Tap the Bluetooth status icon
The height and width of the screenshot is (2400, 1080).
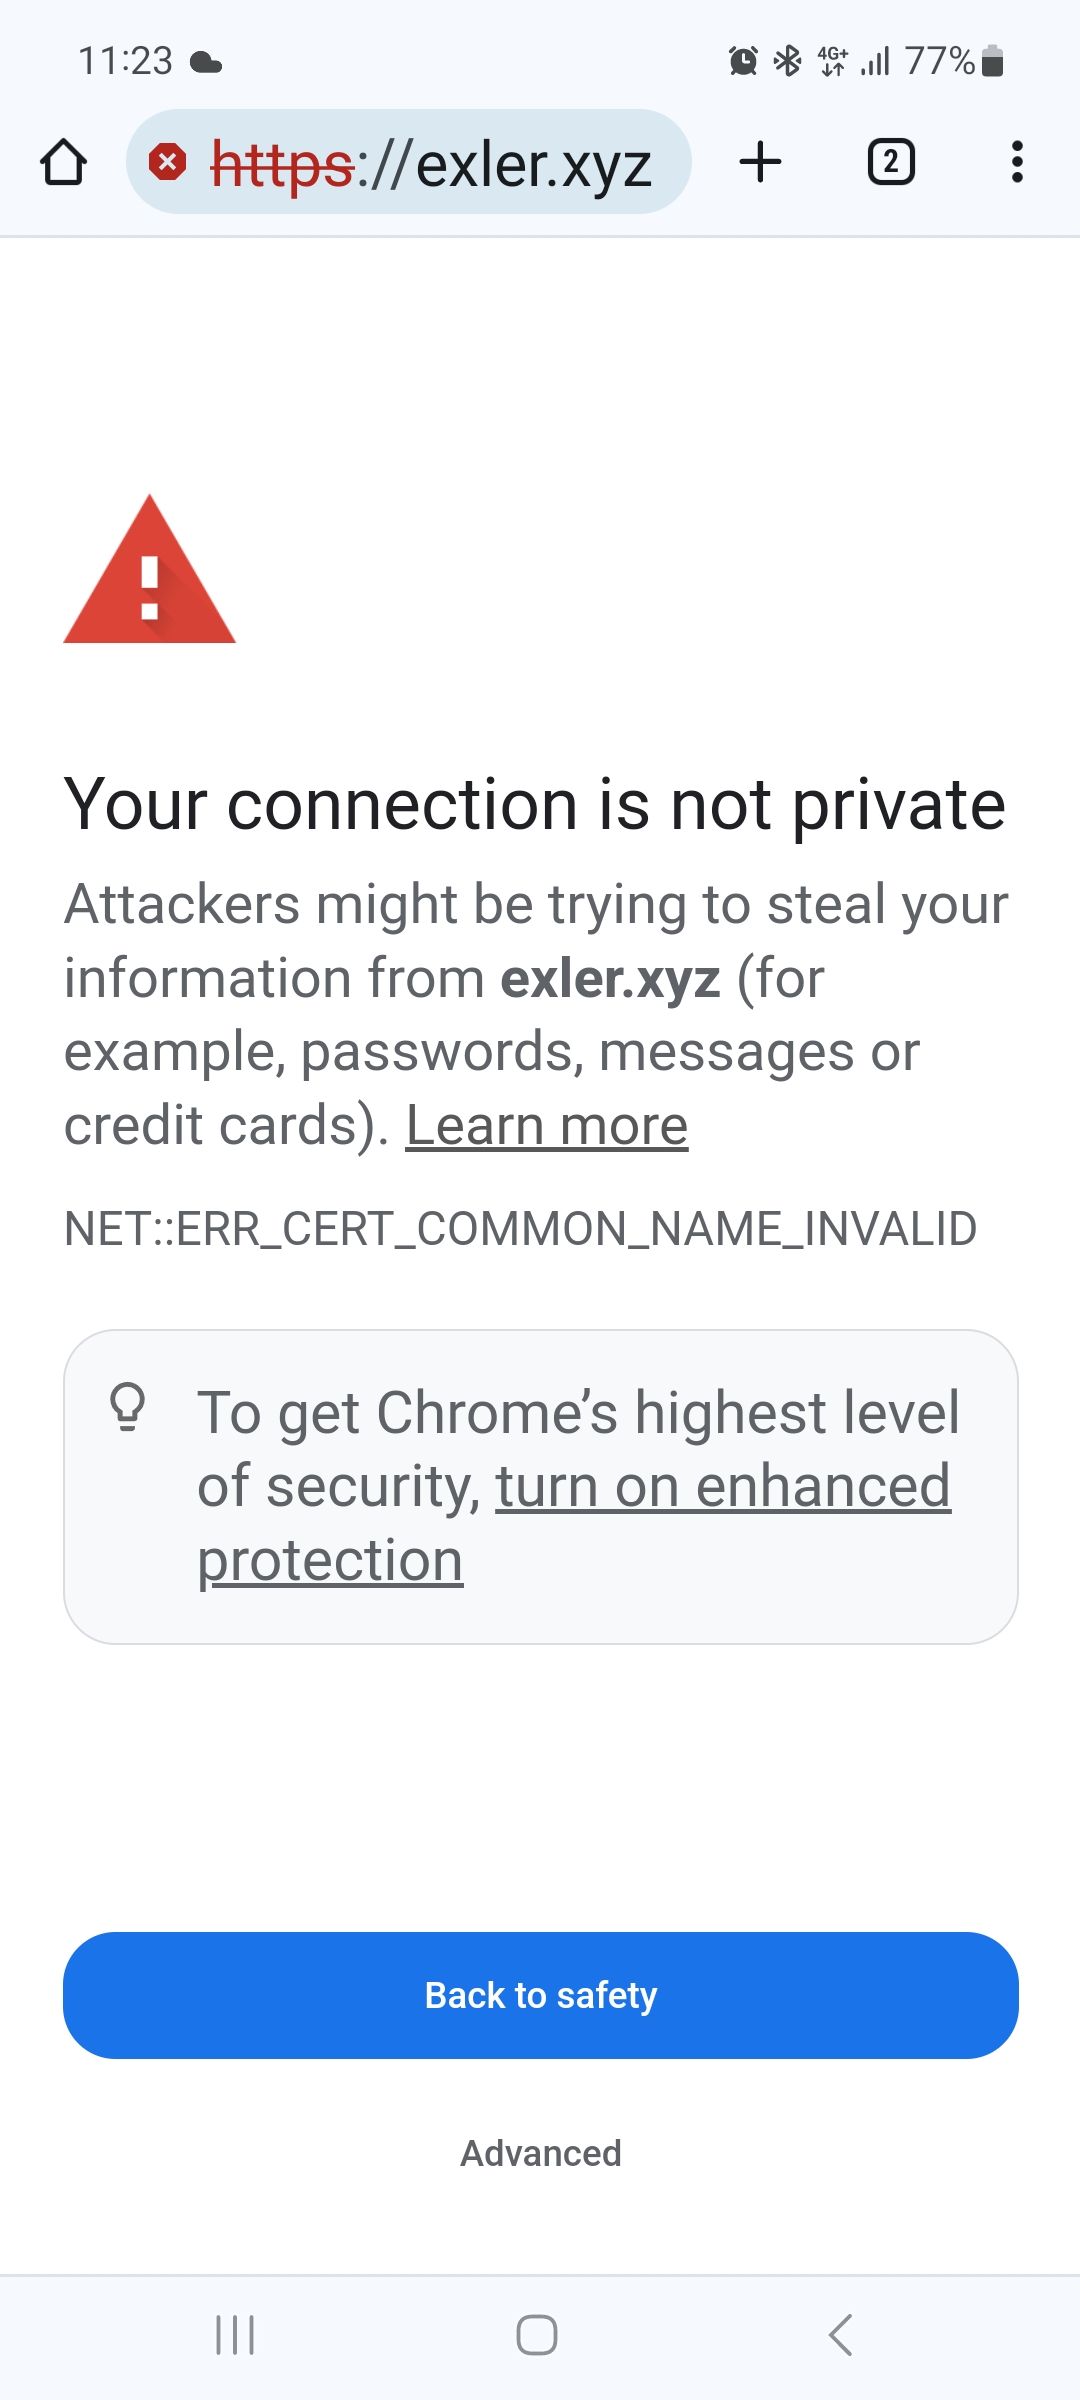point(788,61)
